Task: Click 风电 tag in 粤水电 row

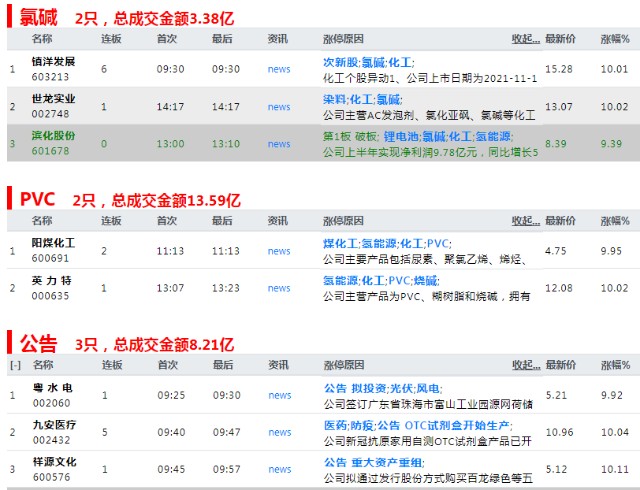Action: [428, 388]
